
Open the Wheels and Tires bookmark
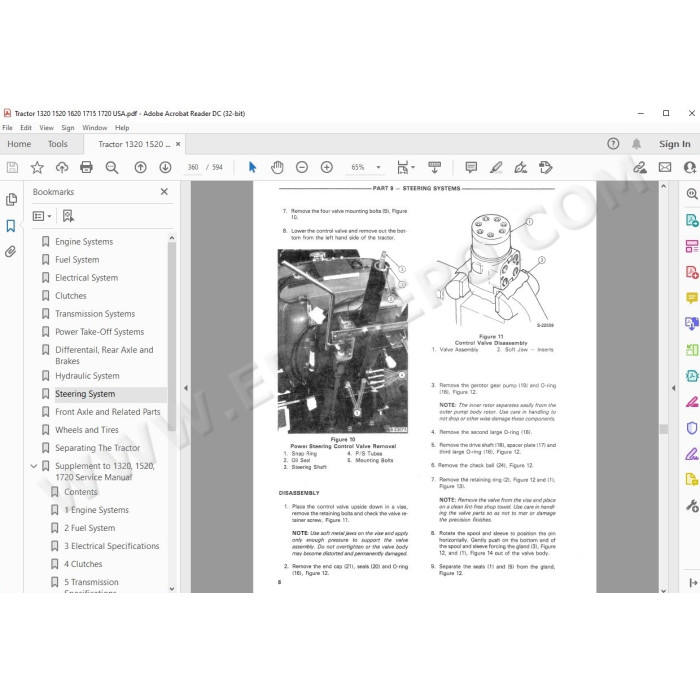[x=87, y=430]
